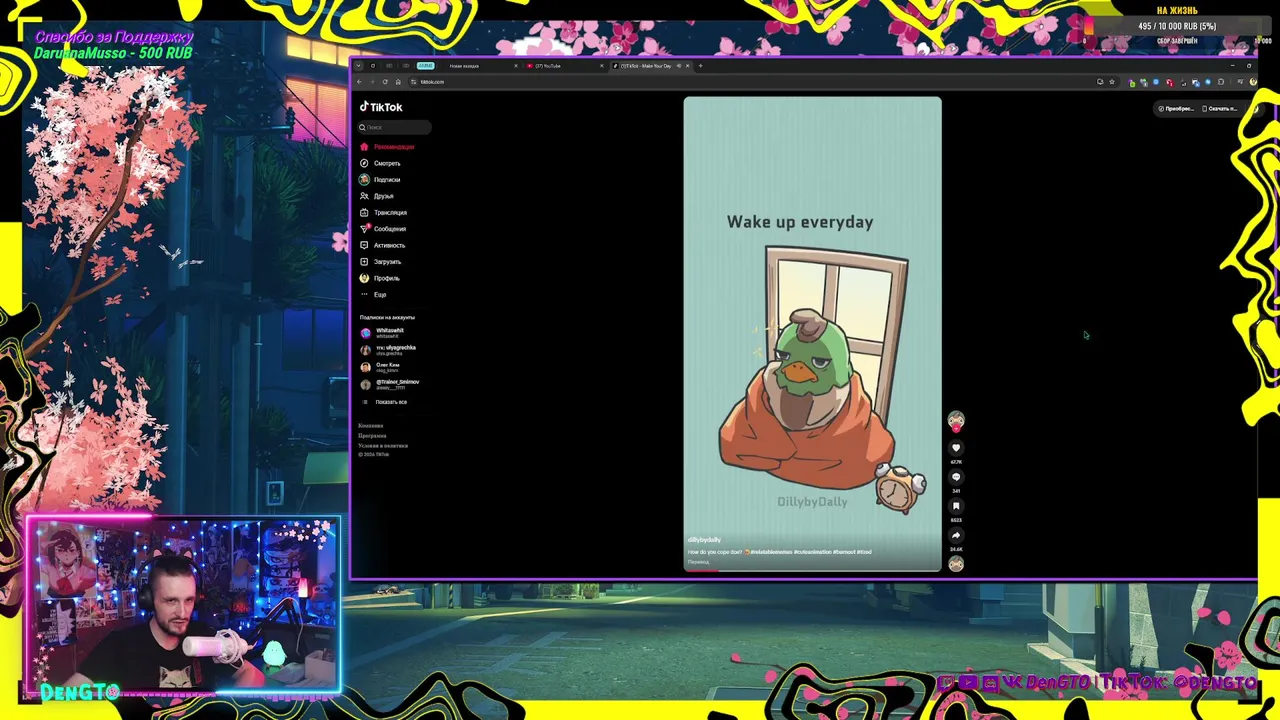Viewport: 1280px width, 720px height.
Task: Click the donation goal progress bar overlay
Action: [1177, 26]
